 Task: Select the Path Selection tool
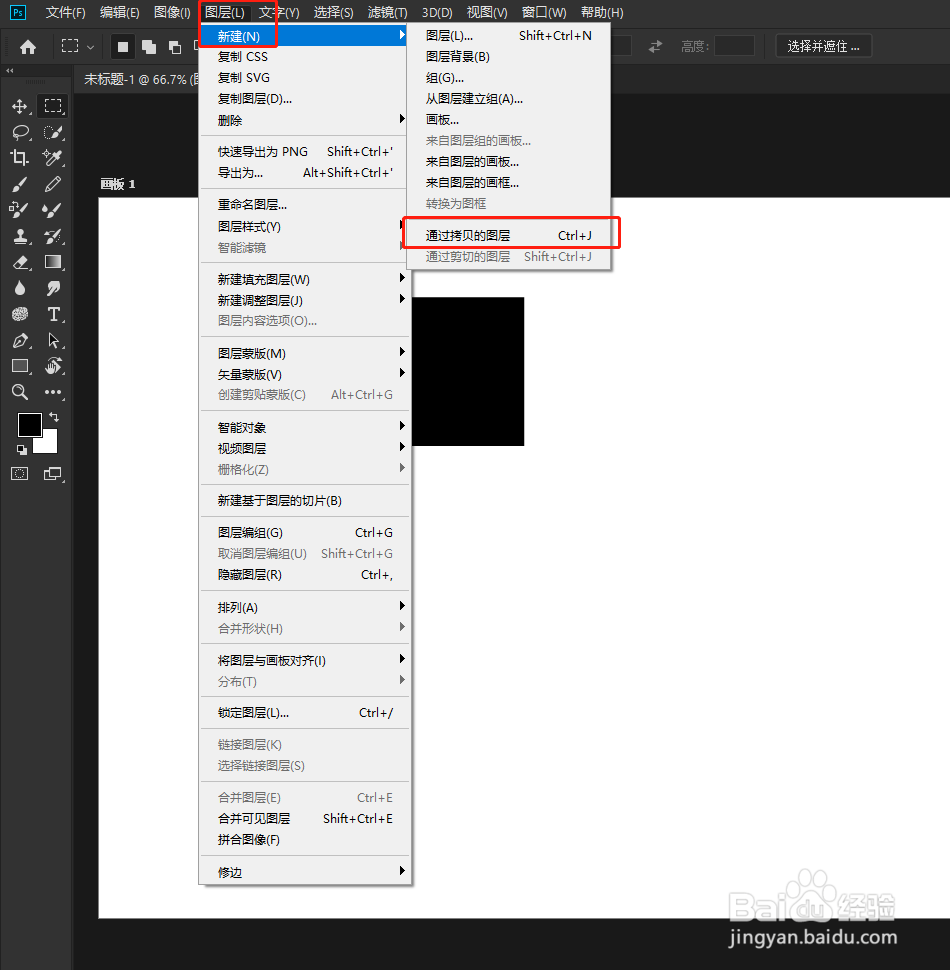tap(53, 340)
